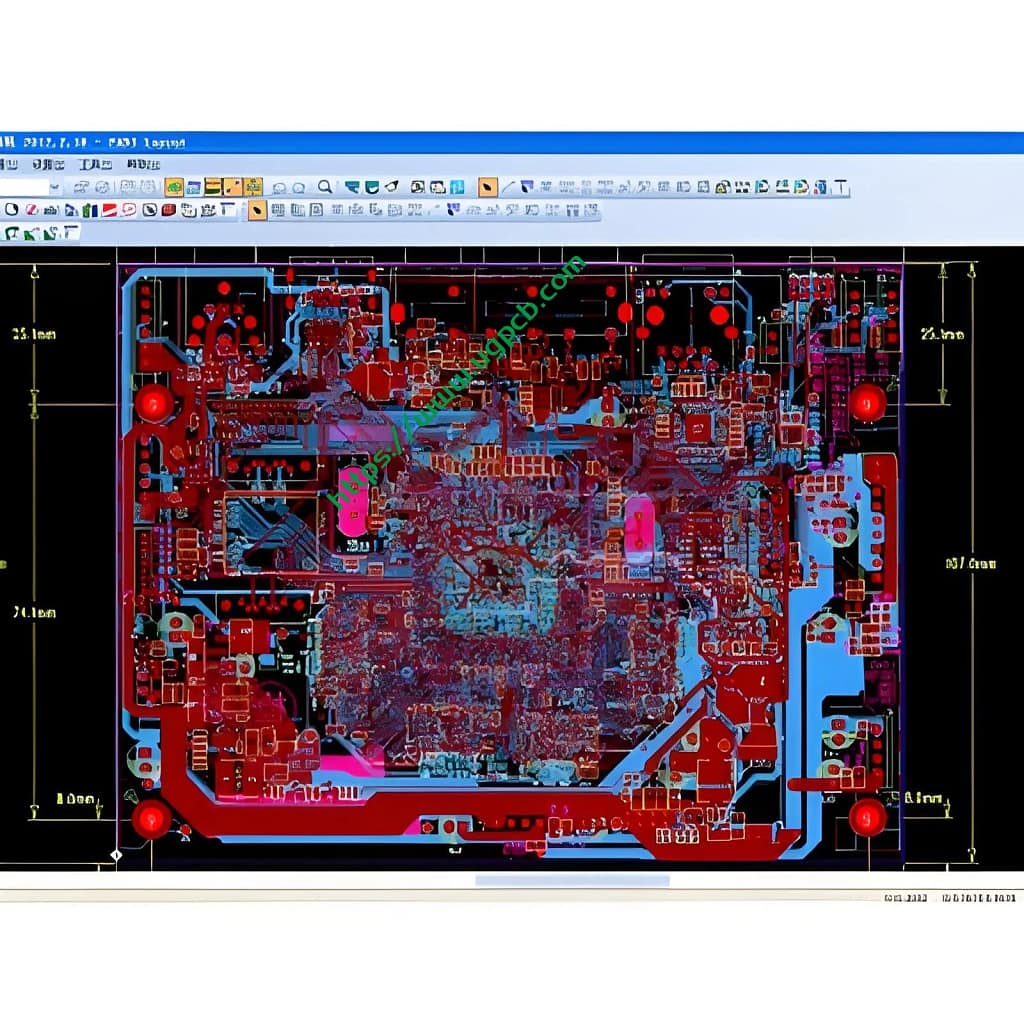Open the last menu in the menu bar

[143, 164]
